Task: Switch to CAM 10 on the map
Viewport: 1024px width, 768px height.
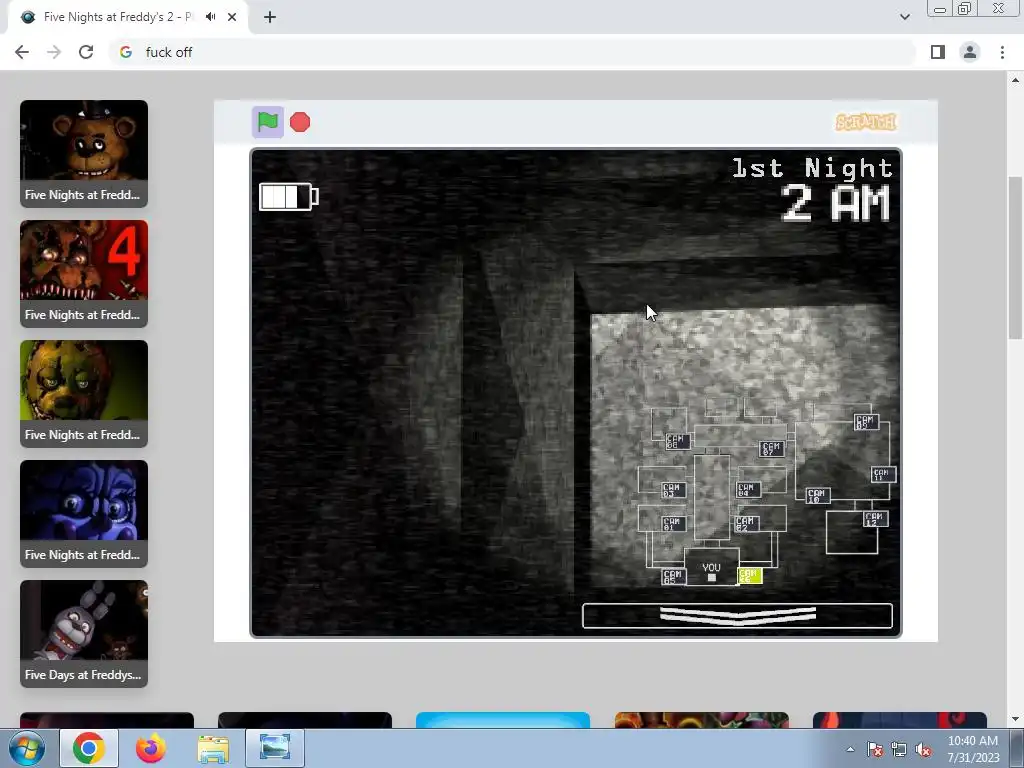Action: click(818, 496)
